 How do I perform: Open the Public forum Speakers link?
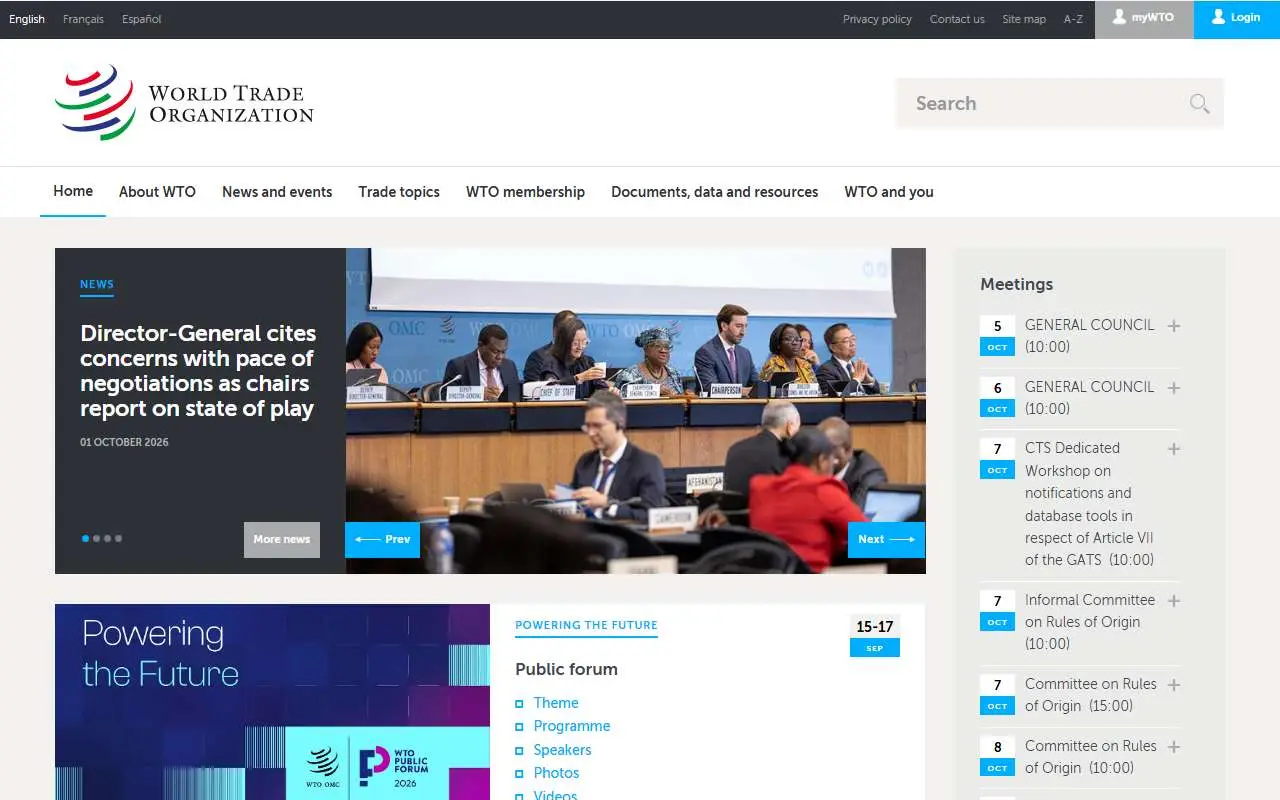tap(562, 750)
